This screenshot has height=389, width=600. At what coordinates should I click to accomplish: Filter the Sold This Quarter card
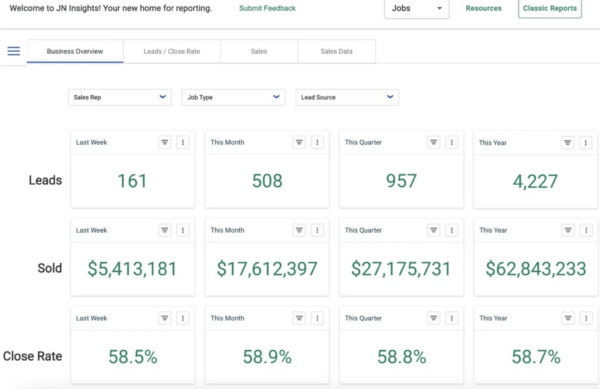point(434,230)
